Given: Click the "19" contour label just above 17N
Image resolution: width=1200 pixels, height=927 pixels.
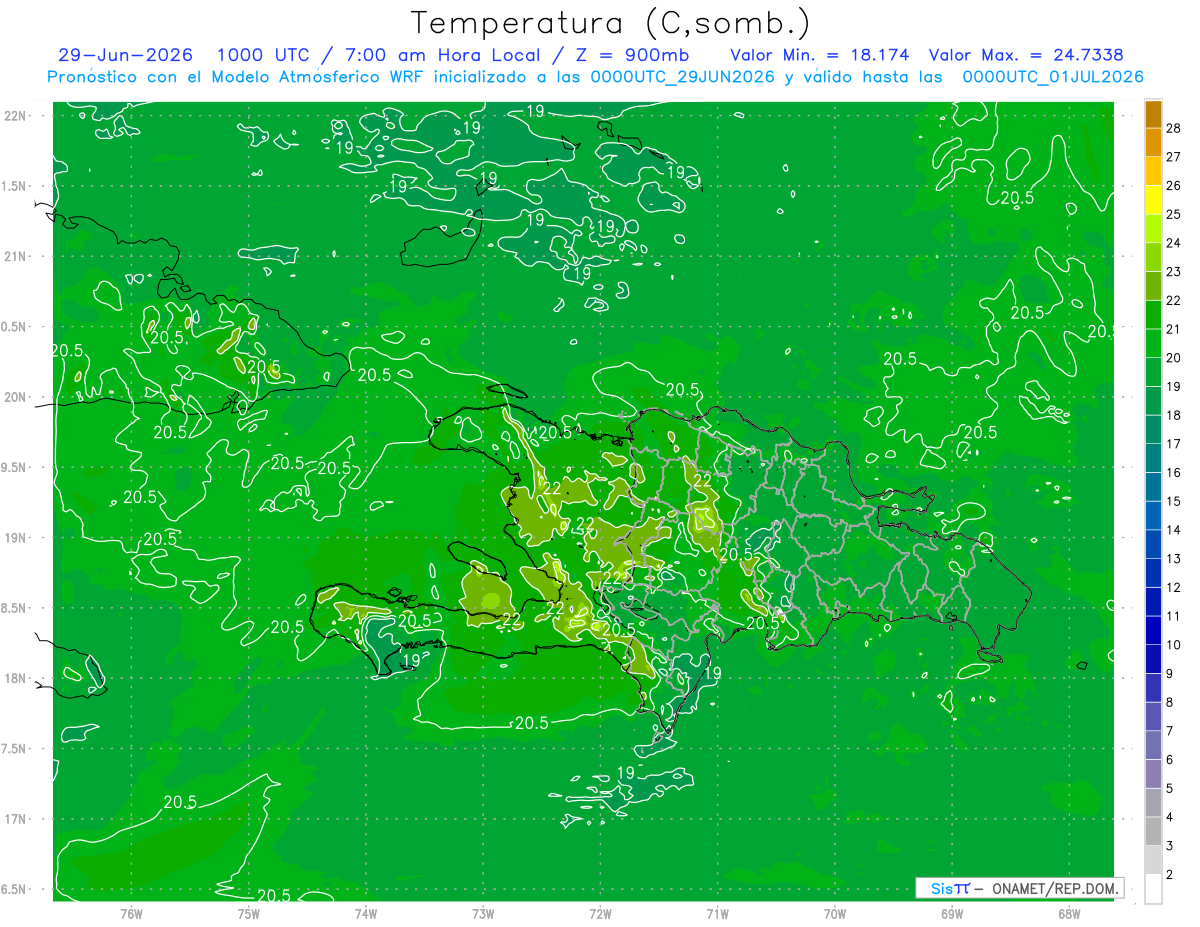Looking at the screenshot, I should pos(626,773).
